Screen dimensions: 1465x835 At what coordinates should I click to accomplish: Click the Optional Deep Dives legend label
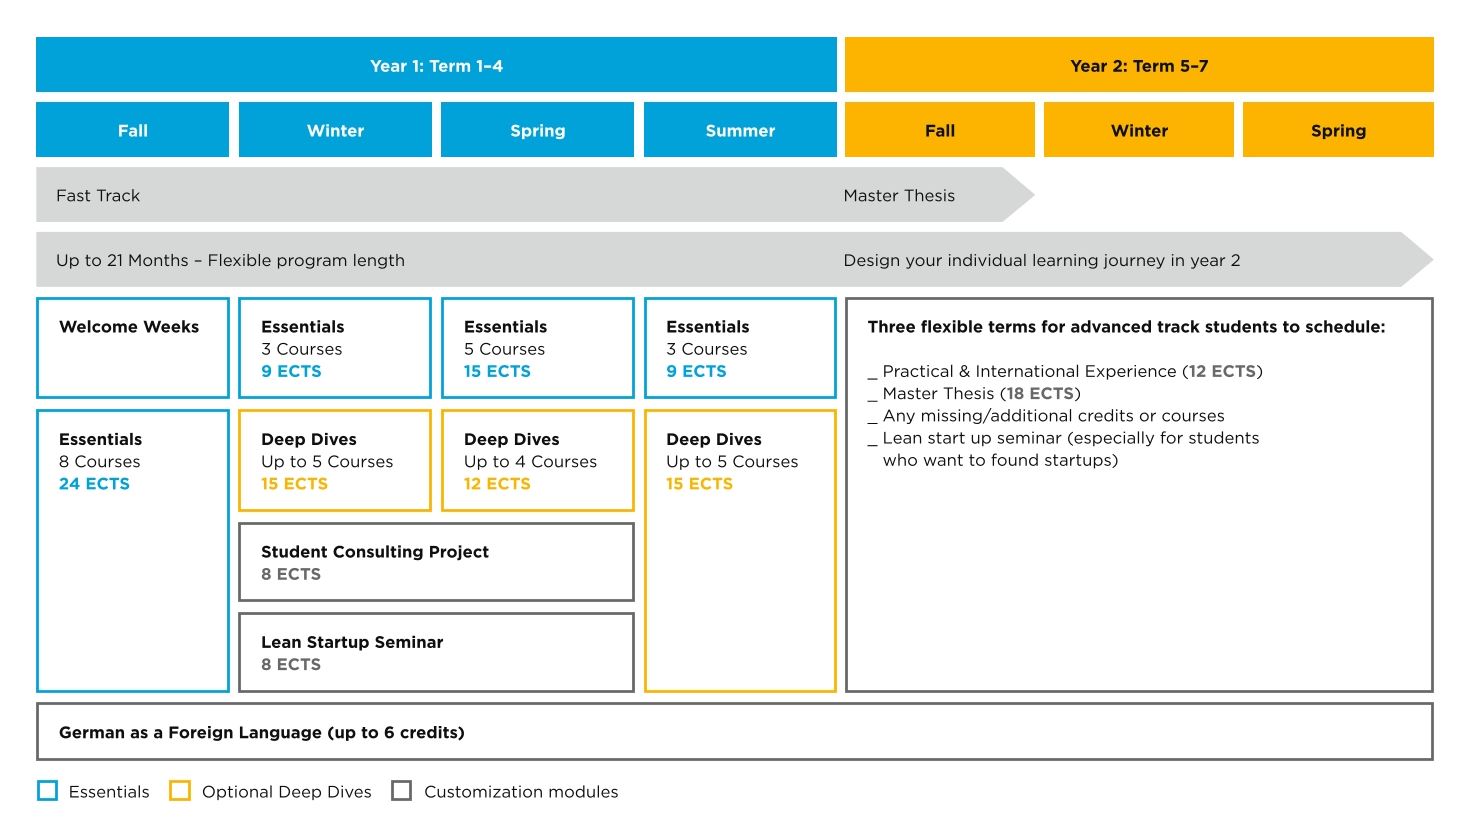coord(287,792)
